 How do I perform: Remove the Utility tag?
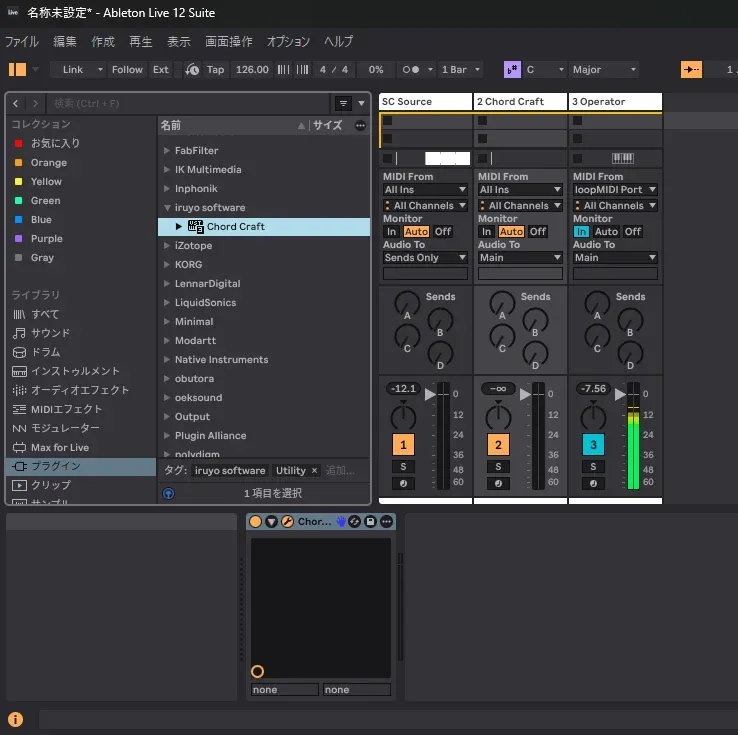[x=314, y=471]
